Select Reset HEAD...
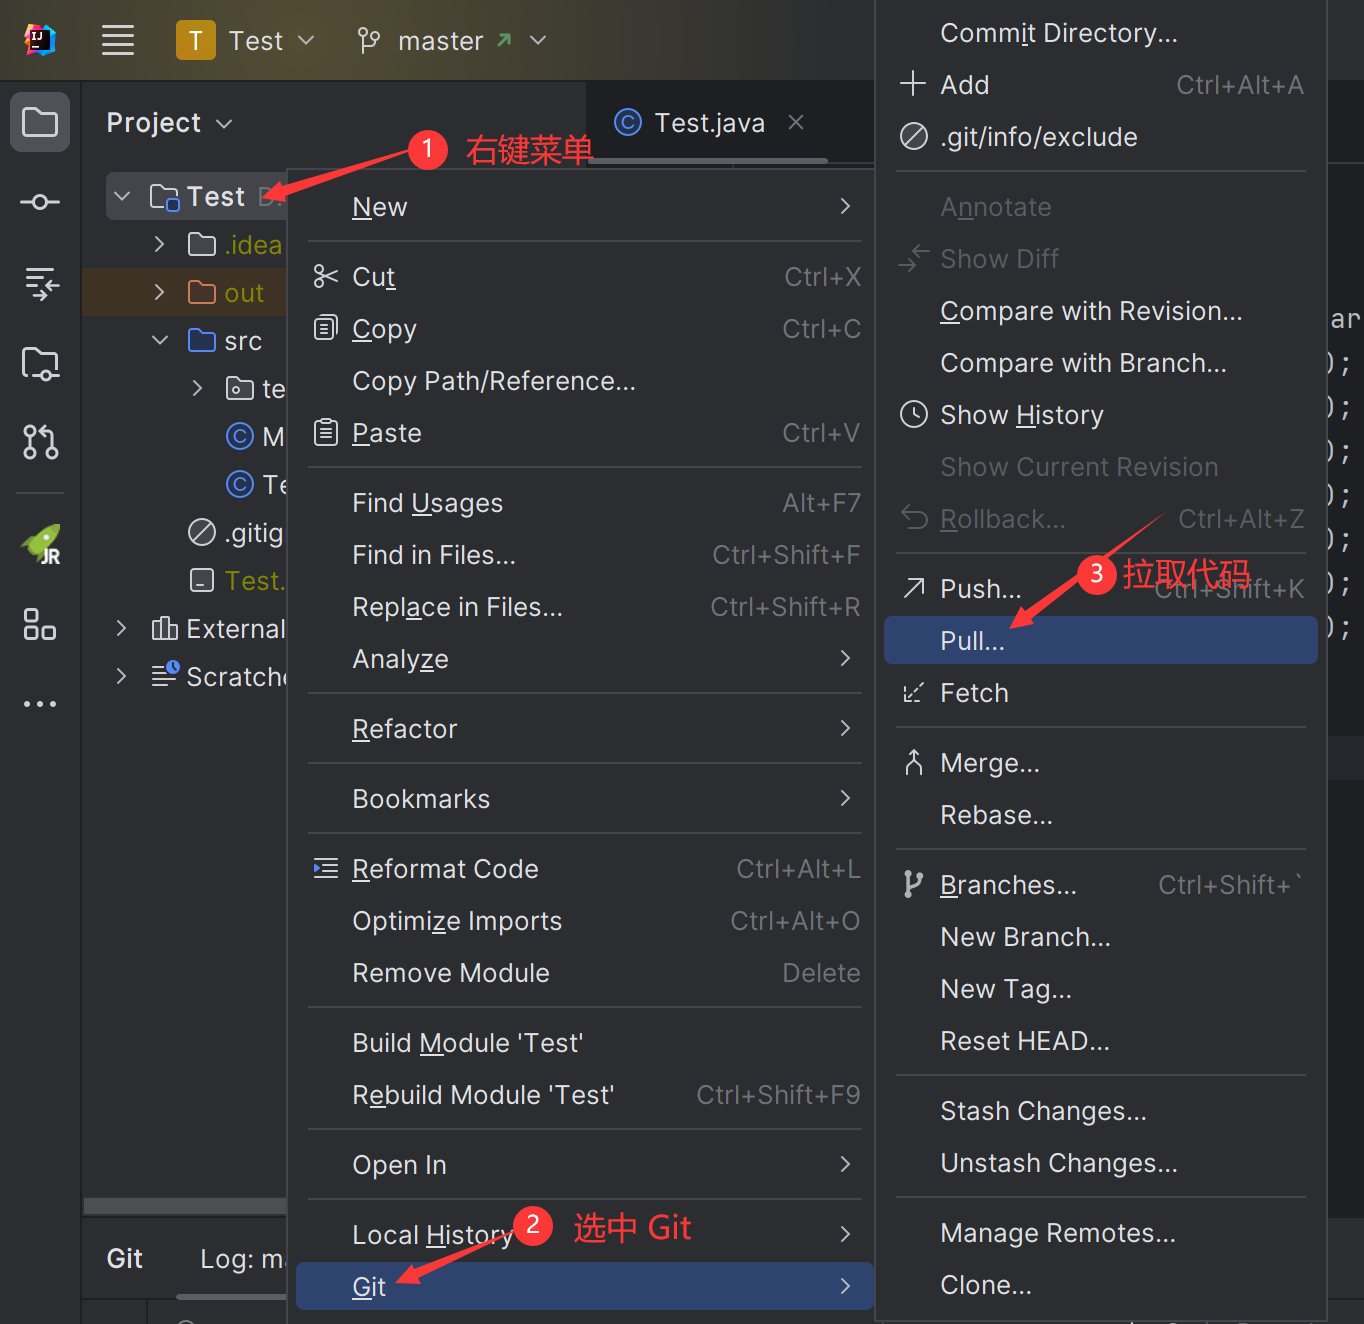This screenshot has height=1324, width=1364. click(x=1101, y=1040)
